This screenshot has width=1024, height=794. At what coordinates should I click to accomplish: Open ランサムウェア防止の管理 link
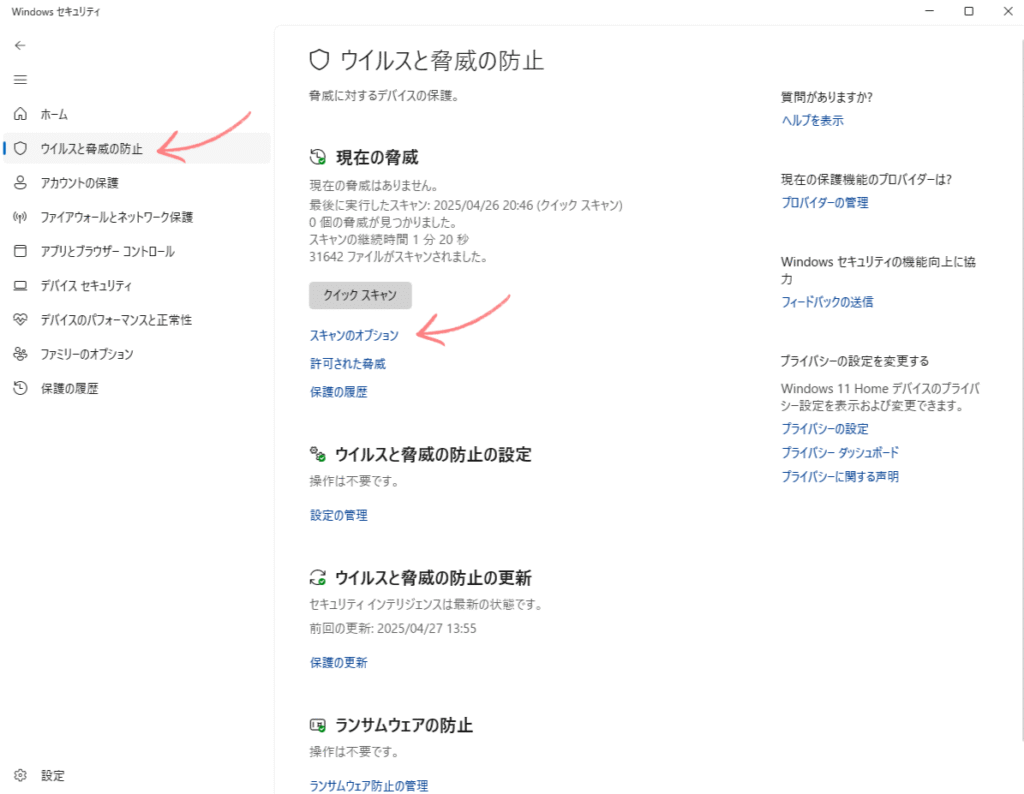pos(369,786)
